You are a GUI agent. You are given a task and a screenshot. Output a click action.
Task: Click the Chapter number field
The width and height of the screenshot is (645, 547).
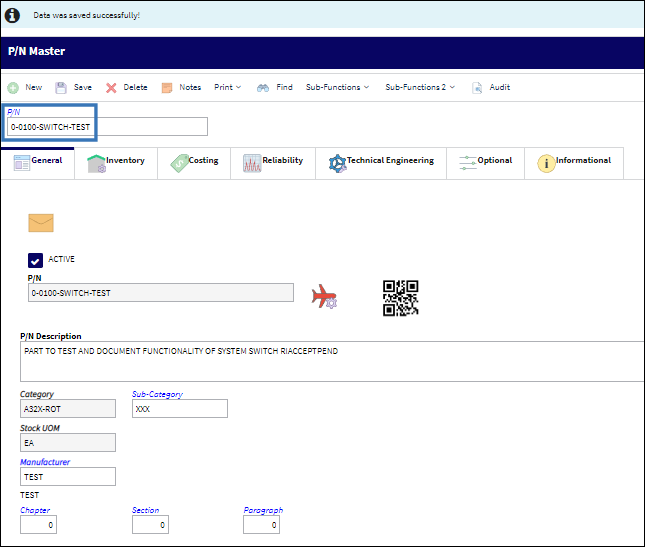point(38,525)
